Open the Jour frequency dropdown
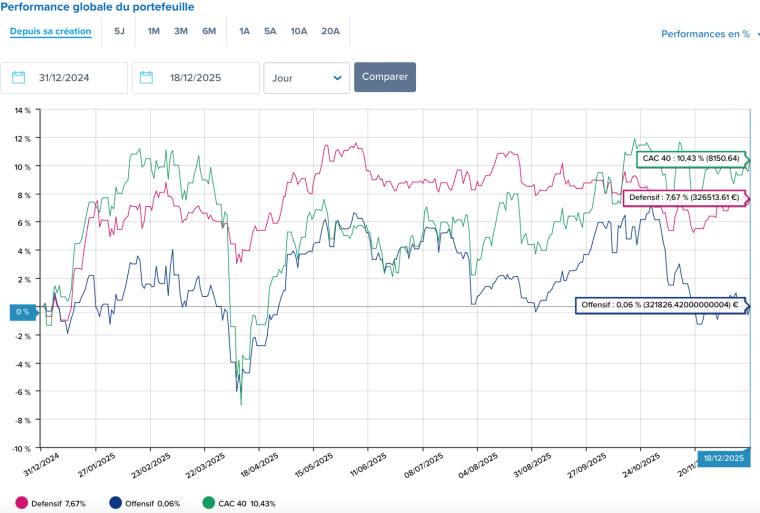The height and width of the screenshot is (513, 760). (306, 78)
